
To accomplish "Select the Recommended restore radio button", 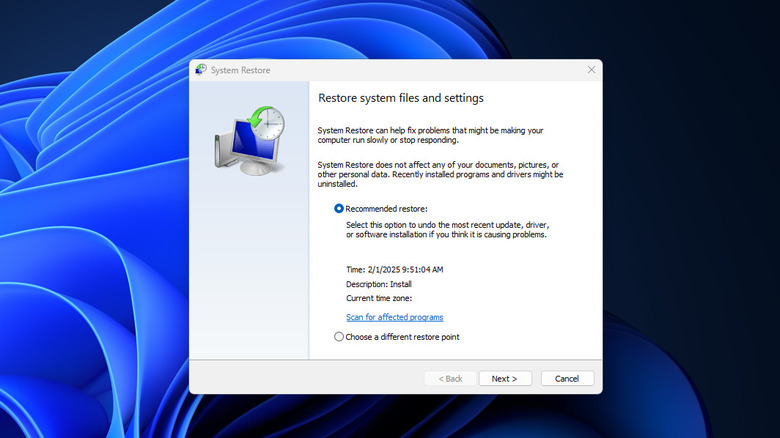I will coord(339,208).
